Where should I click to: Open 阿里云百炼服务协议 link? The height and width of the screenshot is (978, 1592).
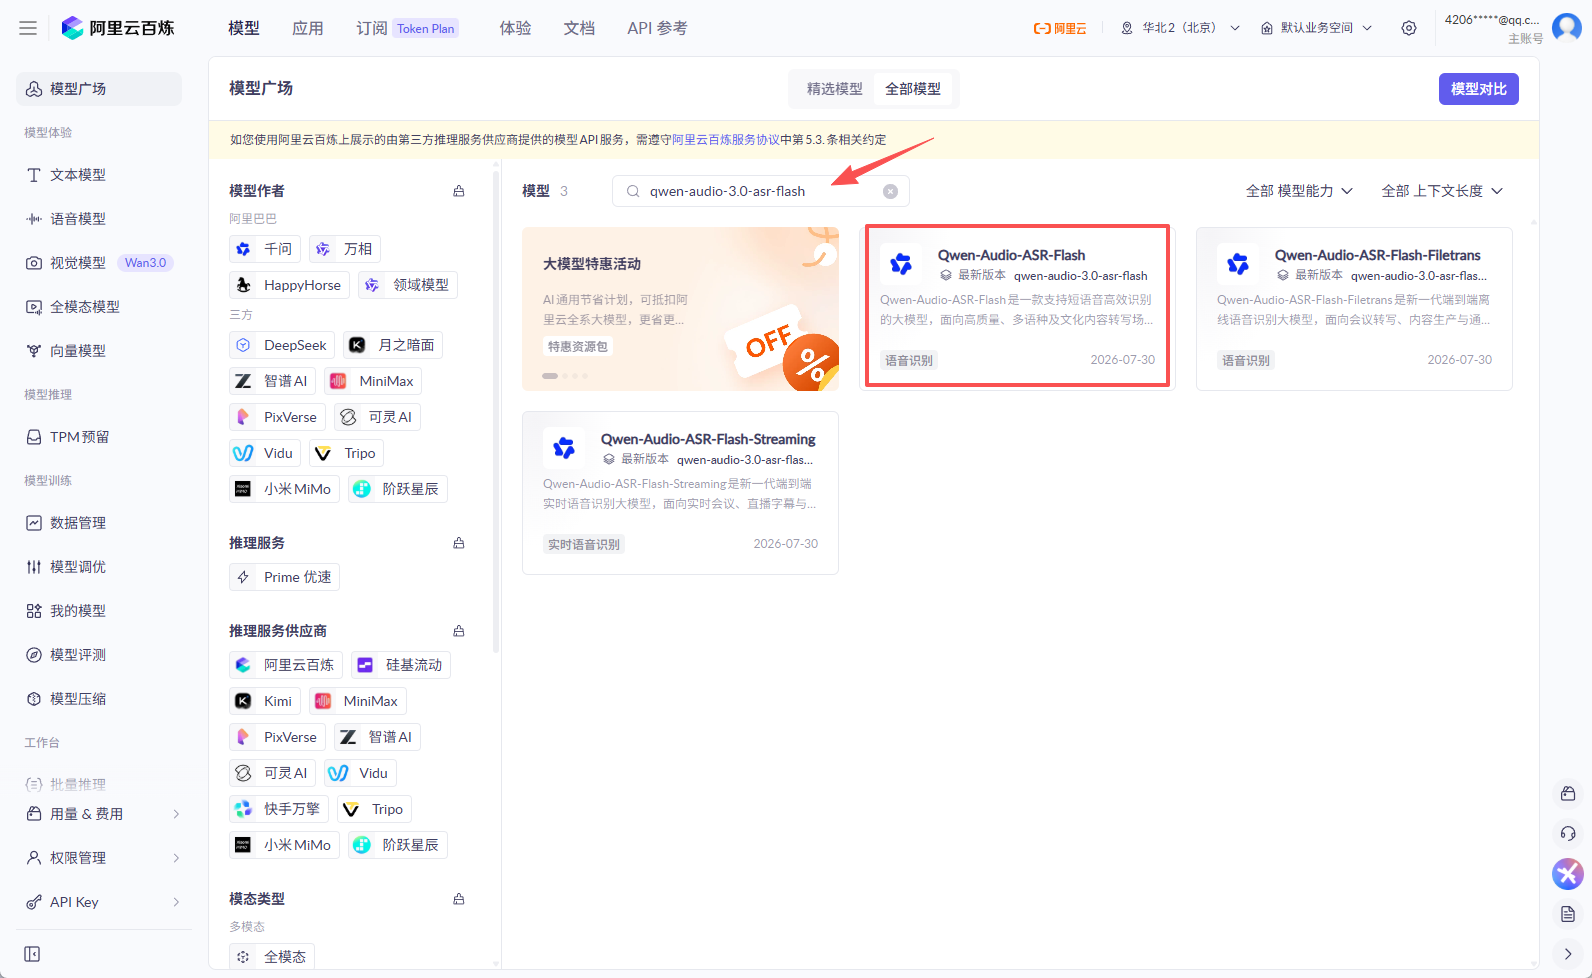726,140
